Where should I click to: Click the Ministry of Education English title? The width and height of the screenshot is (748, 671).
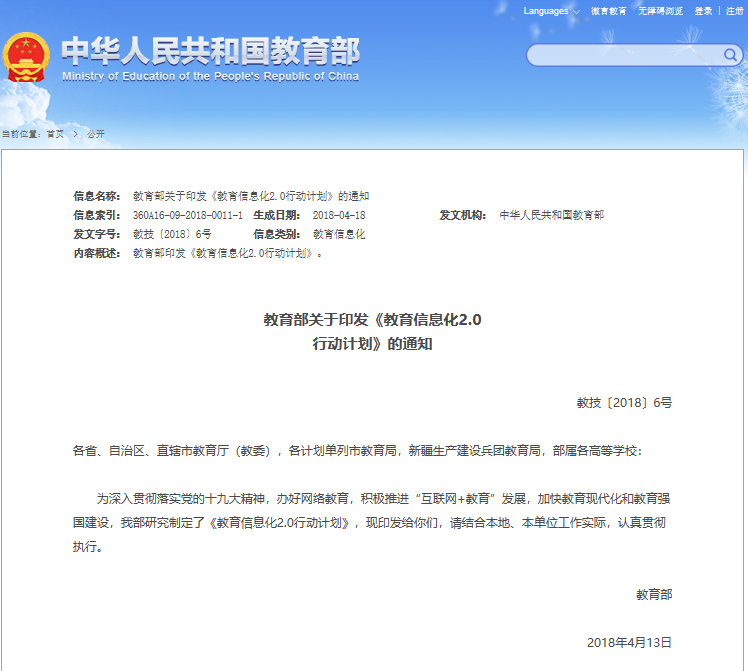tap(210, 76)
